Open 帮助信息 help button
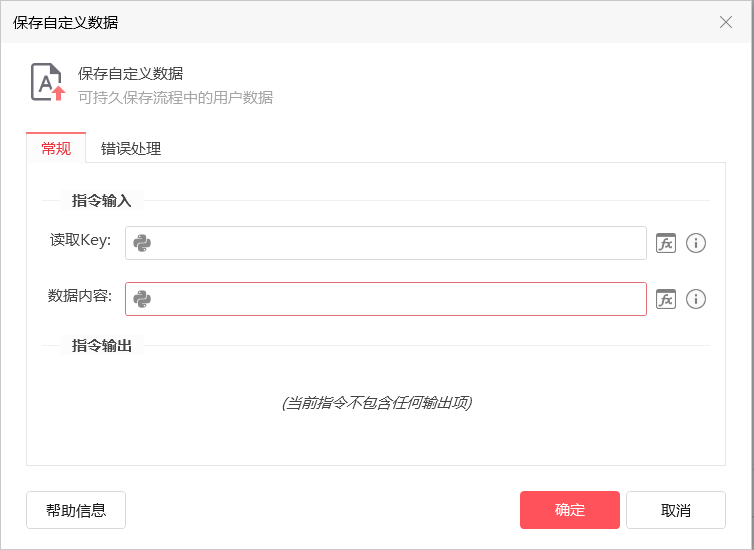This screenshot has width=754, height=550. (76, 510)
